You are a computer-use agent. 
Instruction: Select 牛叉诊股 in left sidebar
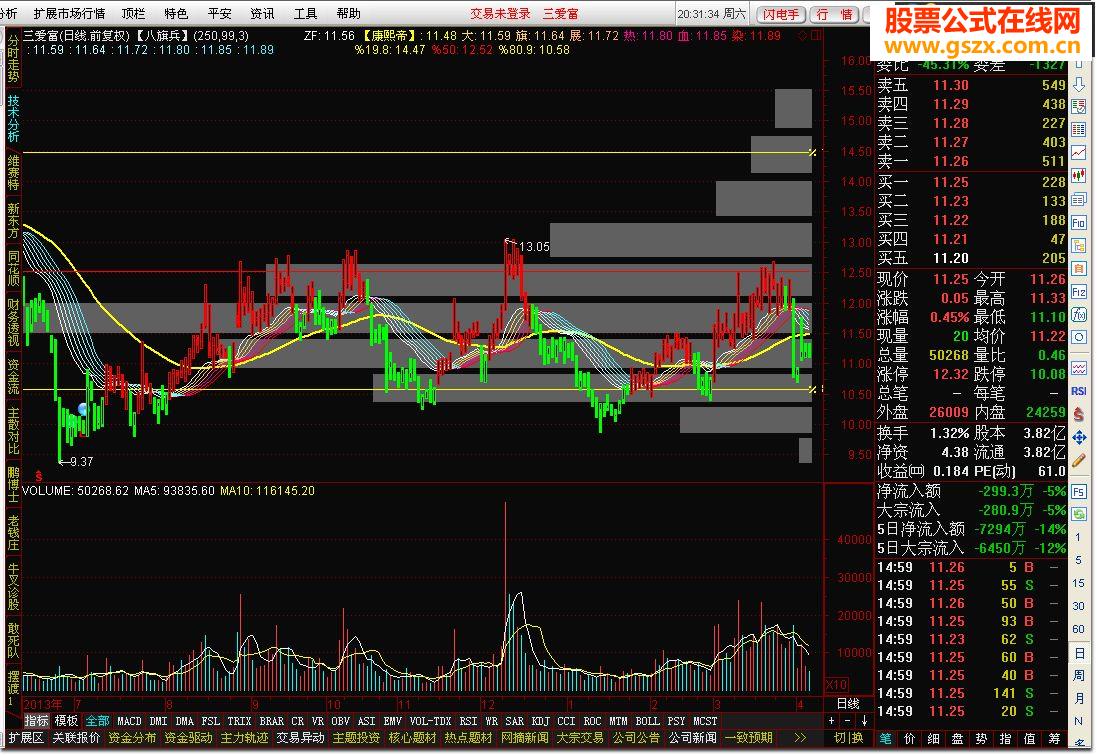tap(13, 586)
